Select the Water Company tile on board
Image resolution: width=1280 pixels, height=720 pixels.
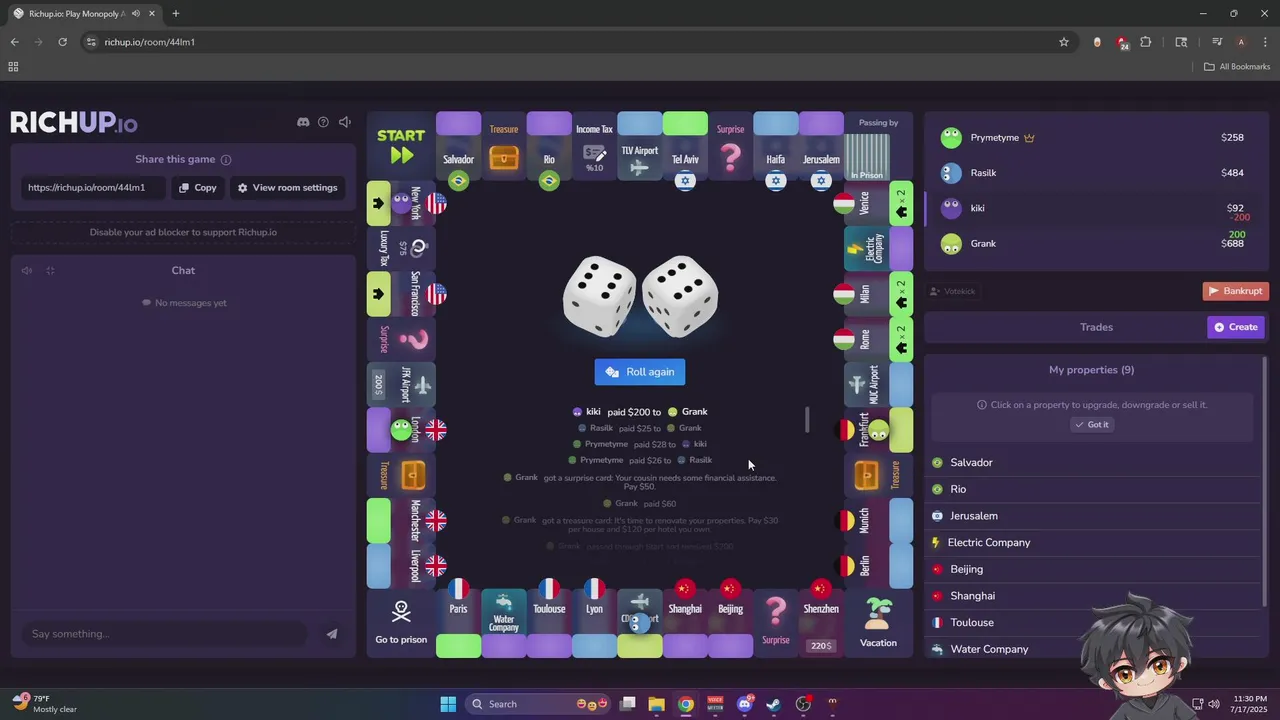point(504,623)
